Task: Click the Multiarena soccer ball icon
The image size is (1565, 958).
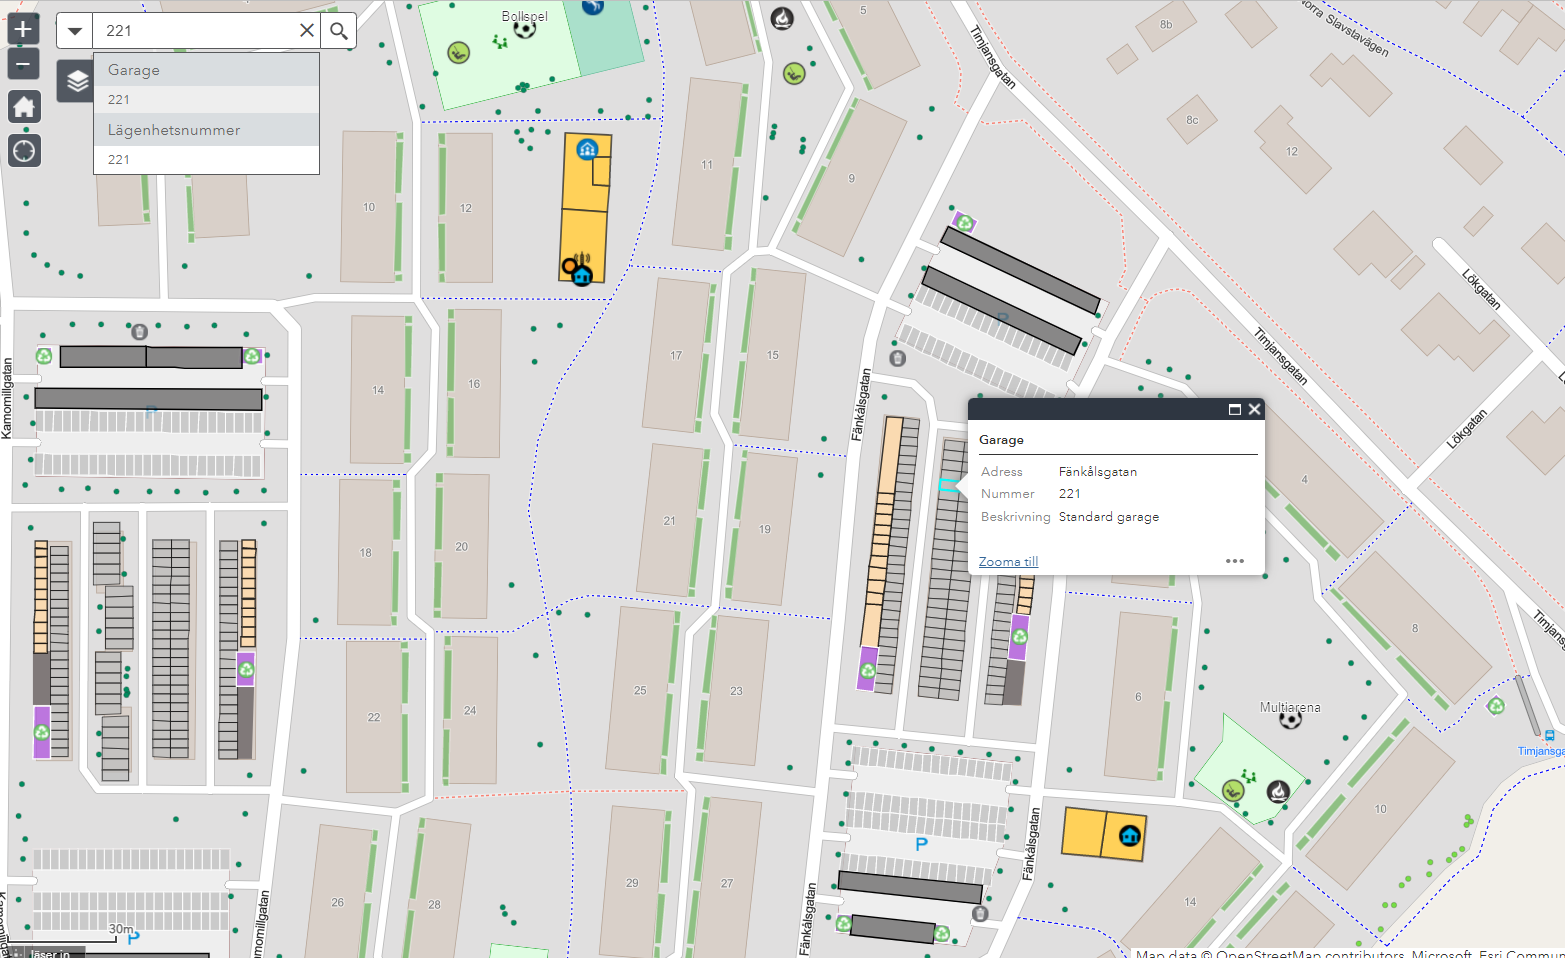Action: 1290,719
